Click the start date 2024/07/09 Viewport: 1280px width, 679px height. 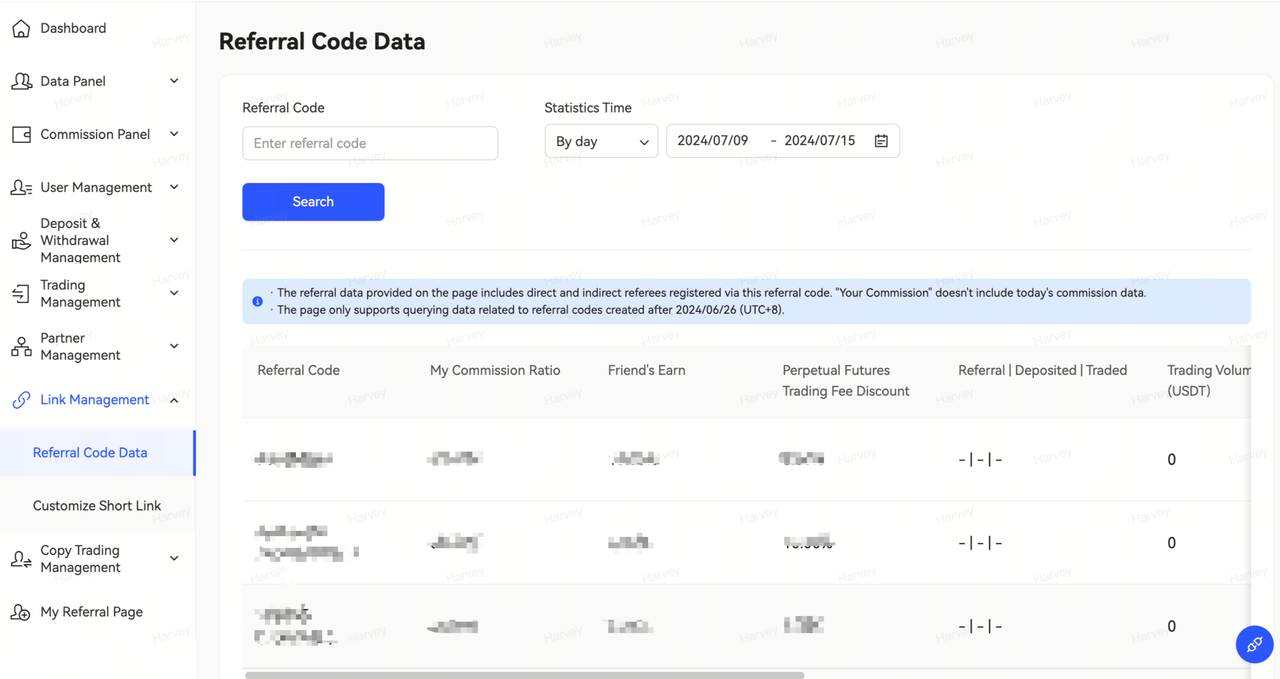click(713, 141)
